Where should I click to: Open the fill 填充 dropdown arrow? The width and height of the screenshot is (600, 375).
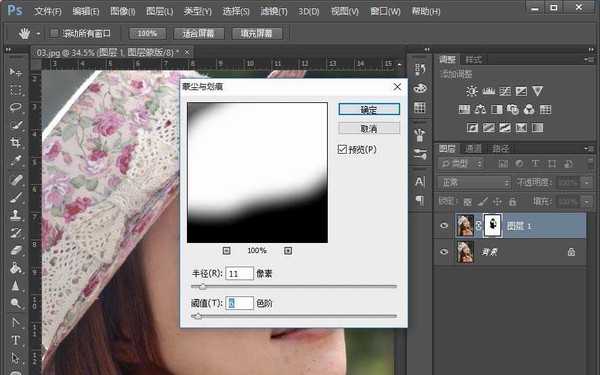pos(587,201)
